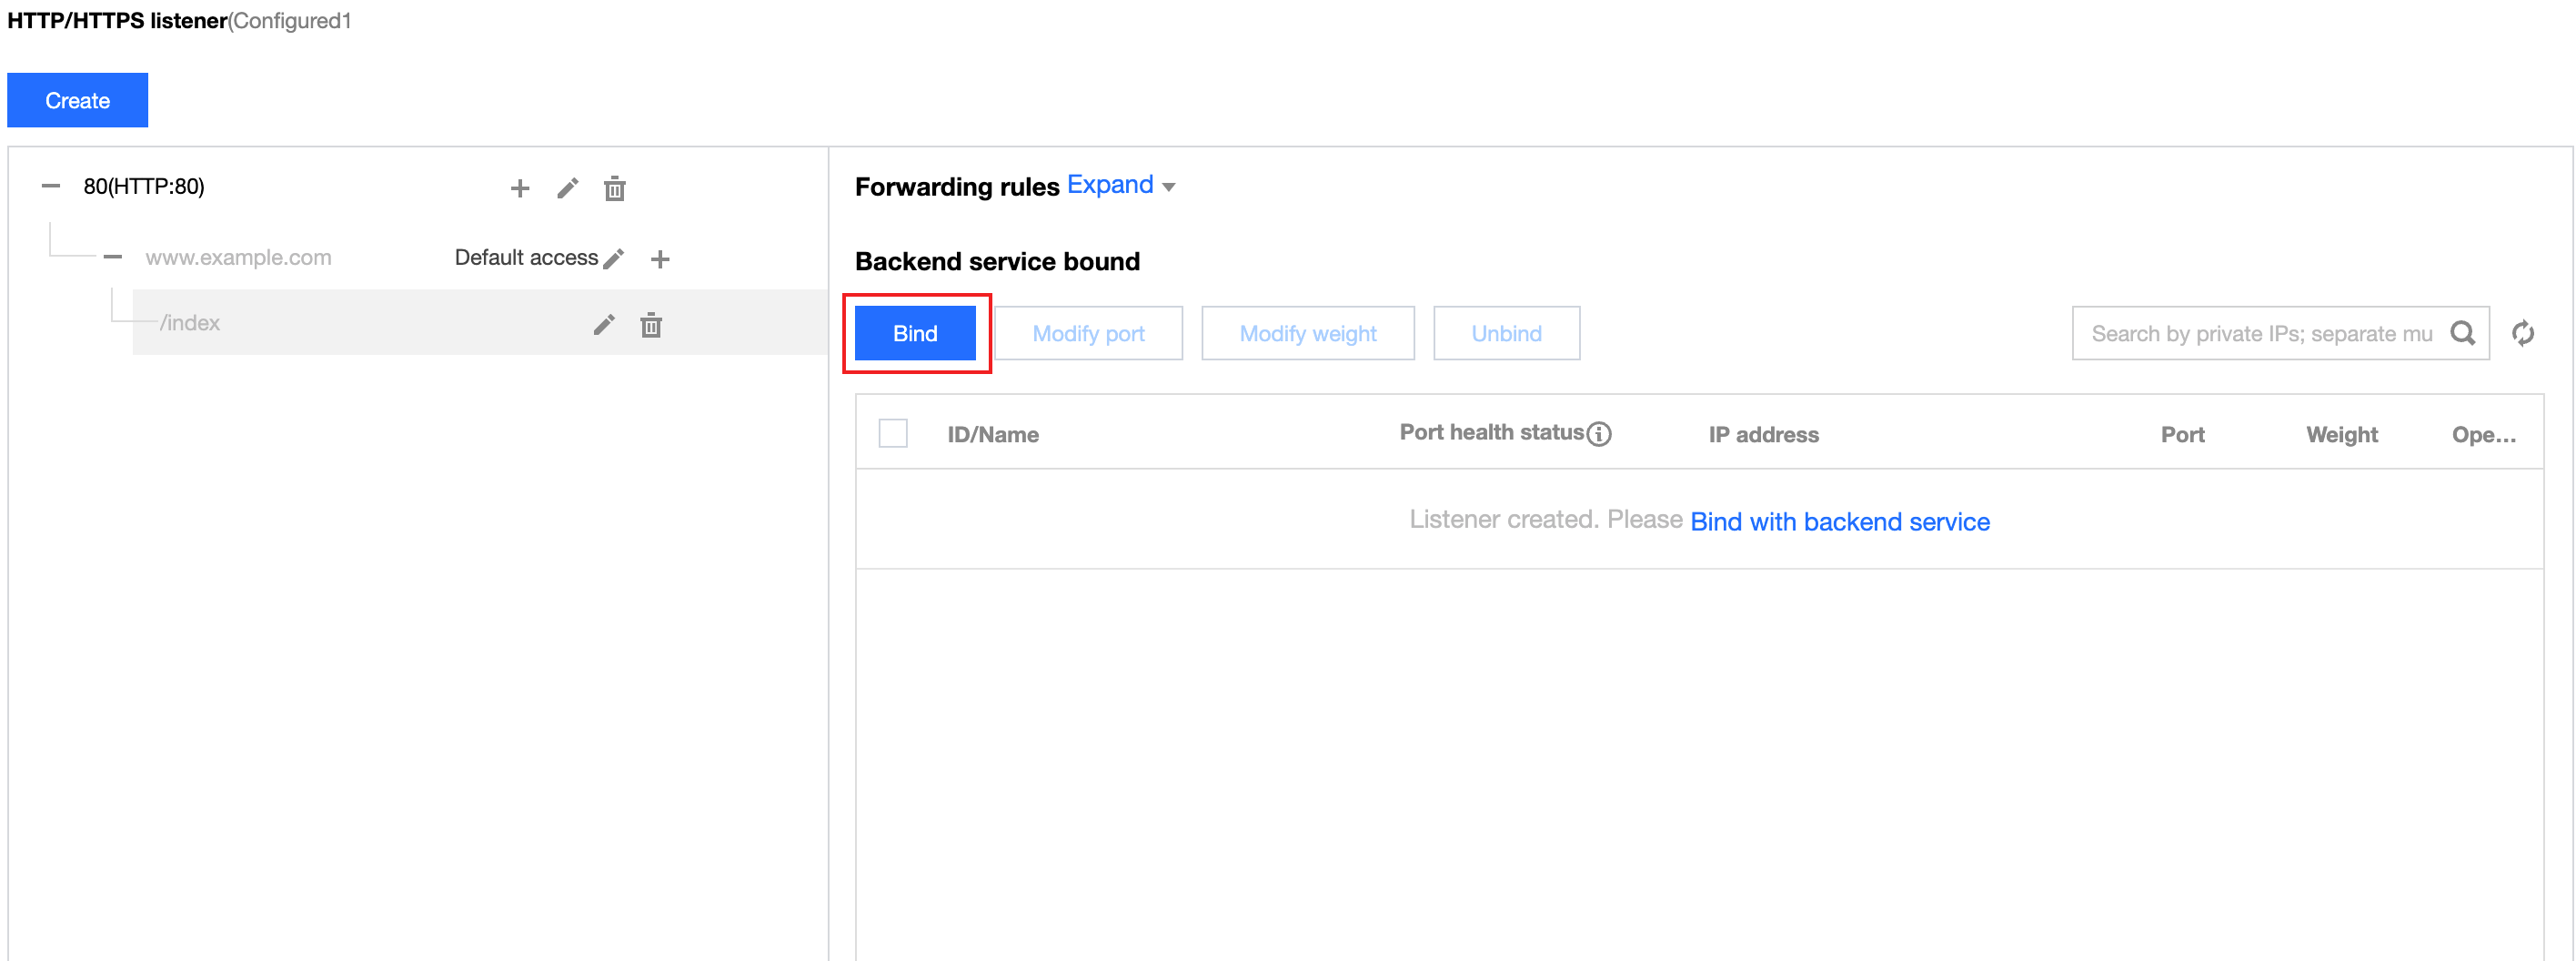Expand the Forwarding rules section
2576x961 pixels.
pyautogui.click(x=1120, y=185)
